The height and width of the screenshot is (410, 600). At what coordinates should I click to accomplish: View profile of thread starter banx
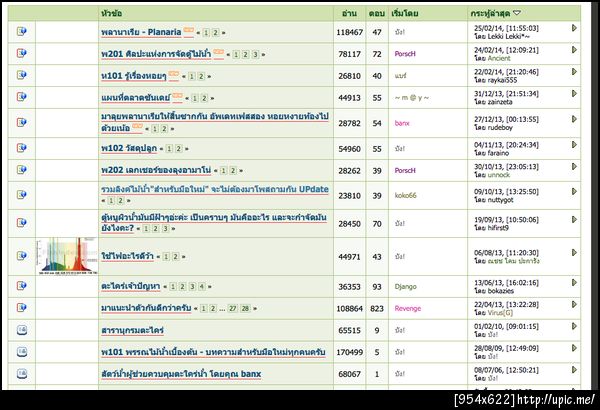(402, 123)
